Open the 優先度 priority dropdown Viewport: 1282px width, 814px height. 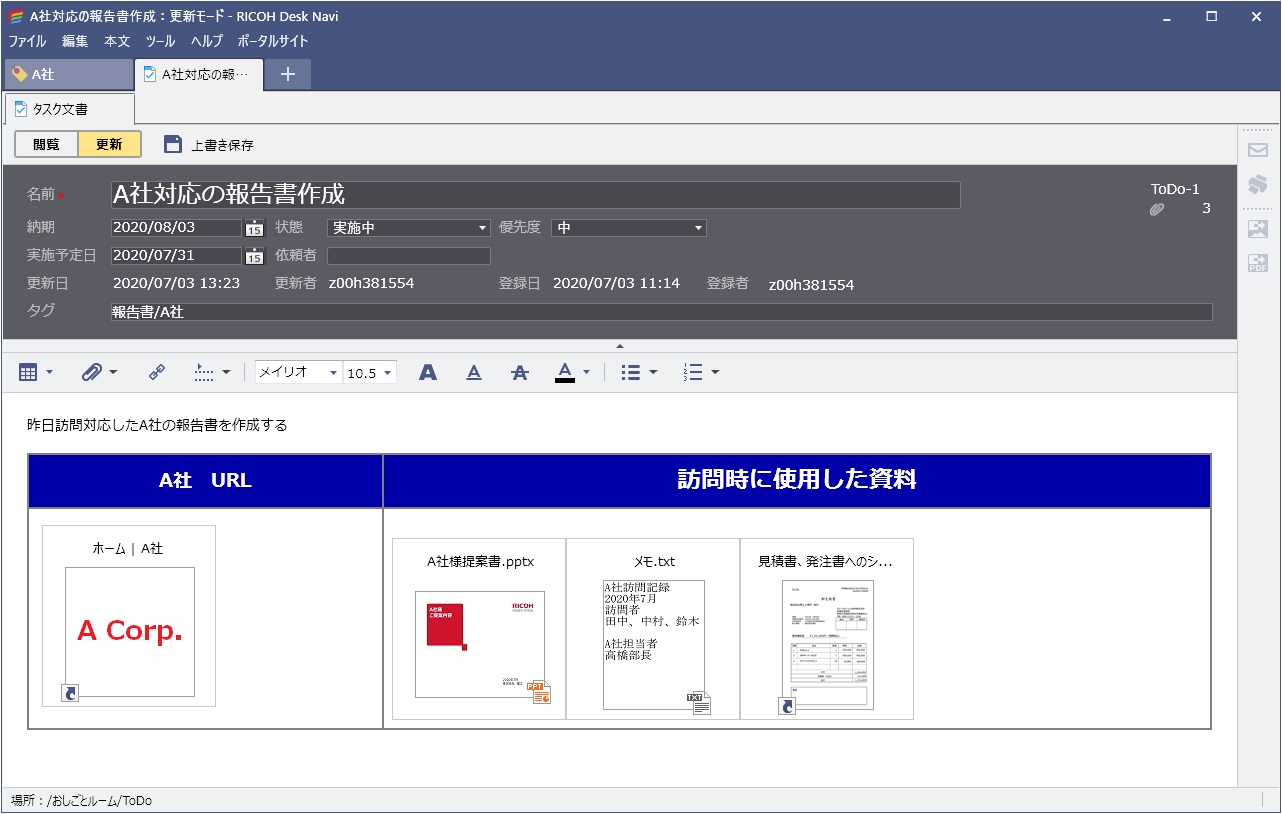tap(697, 227)
